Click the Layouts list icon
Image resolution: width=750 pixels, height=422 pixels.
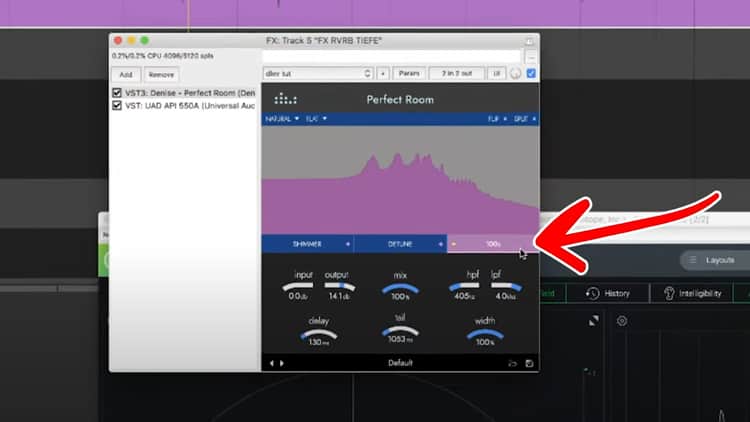[x=693, y=260]
